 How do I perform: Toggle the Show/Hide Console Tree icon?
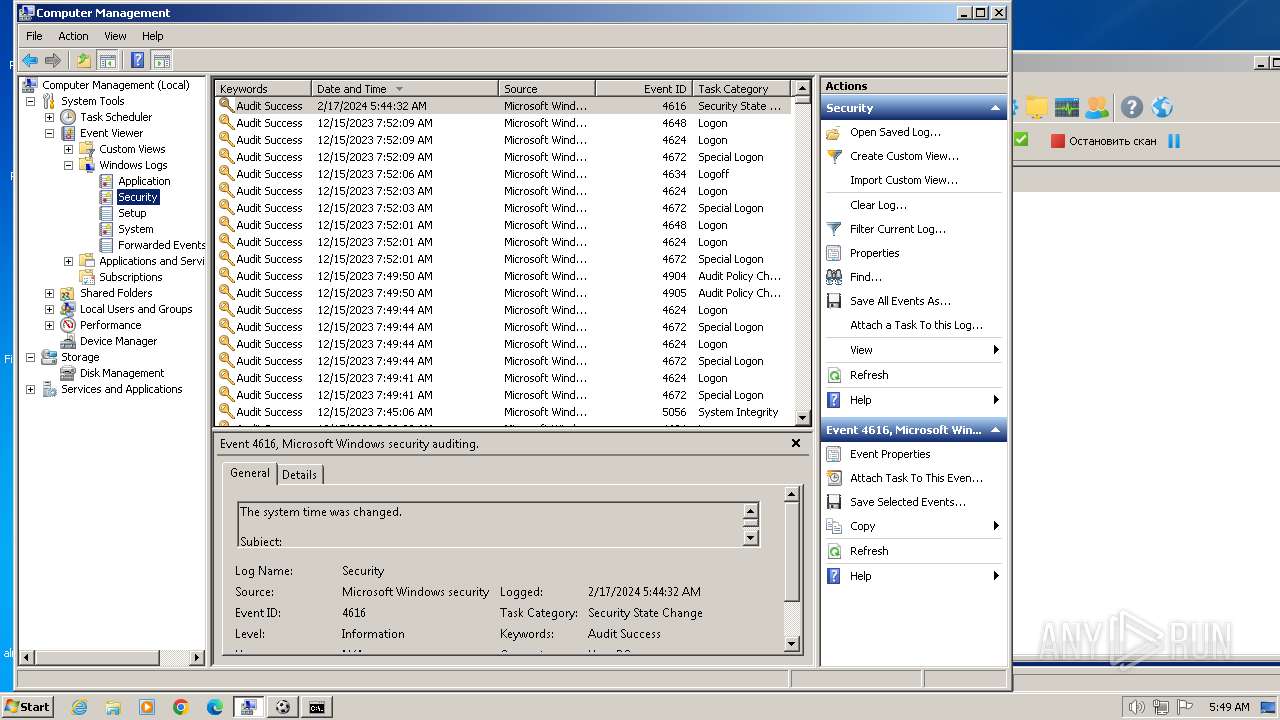(107, 61)
